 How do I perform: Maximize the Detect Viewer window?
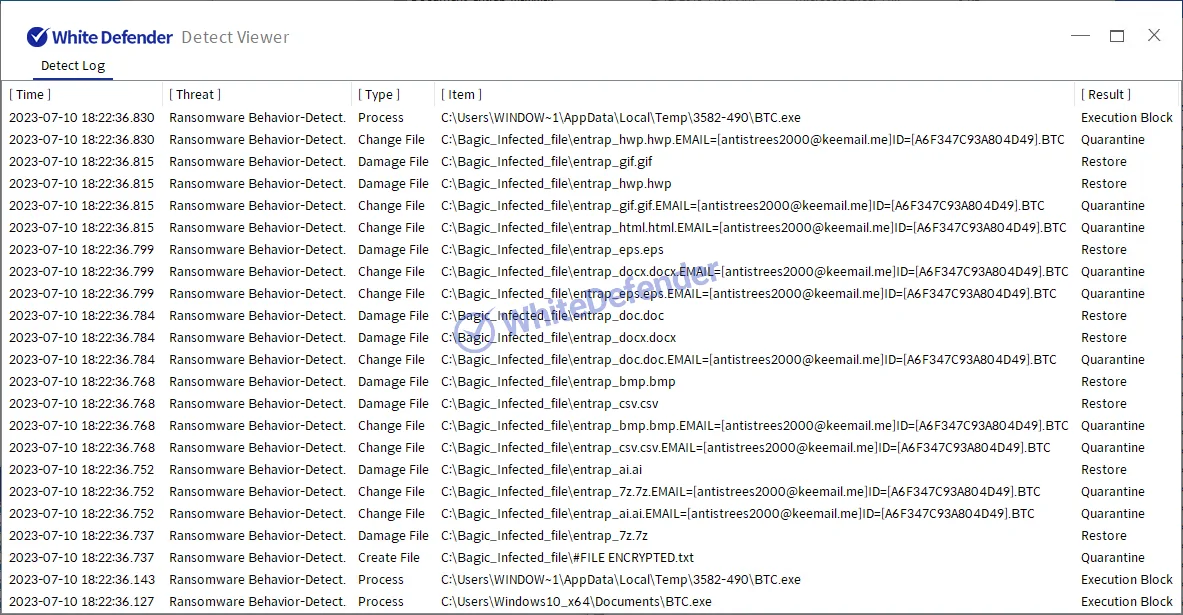1117,36
